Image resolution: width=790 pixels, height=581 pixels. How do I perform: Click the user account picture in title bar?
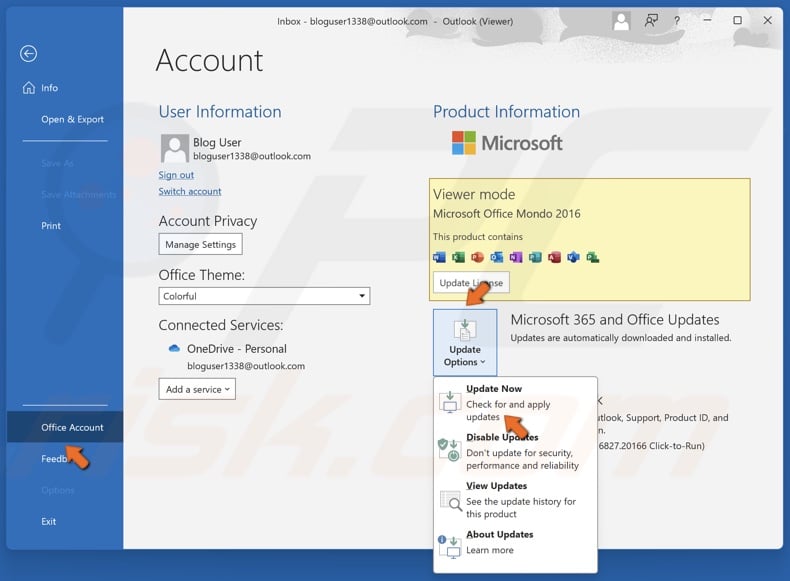(621, 21)
